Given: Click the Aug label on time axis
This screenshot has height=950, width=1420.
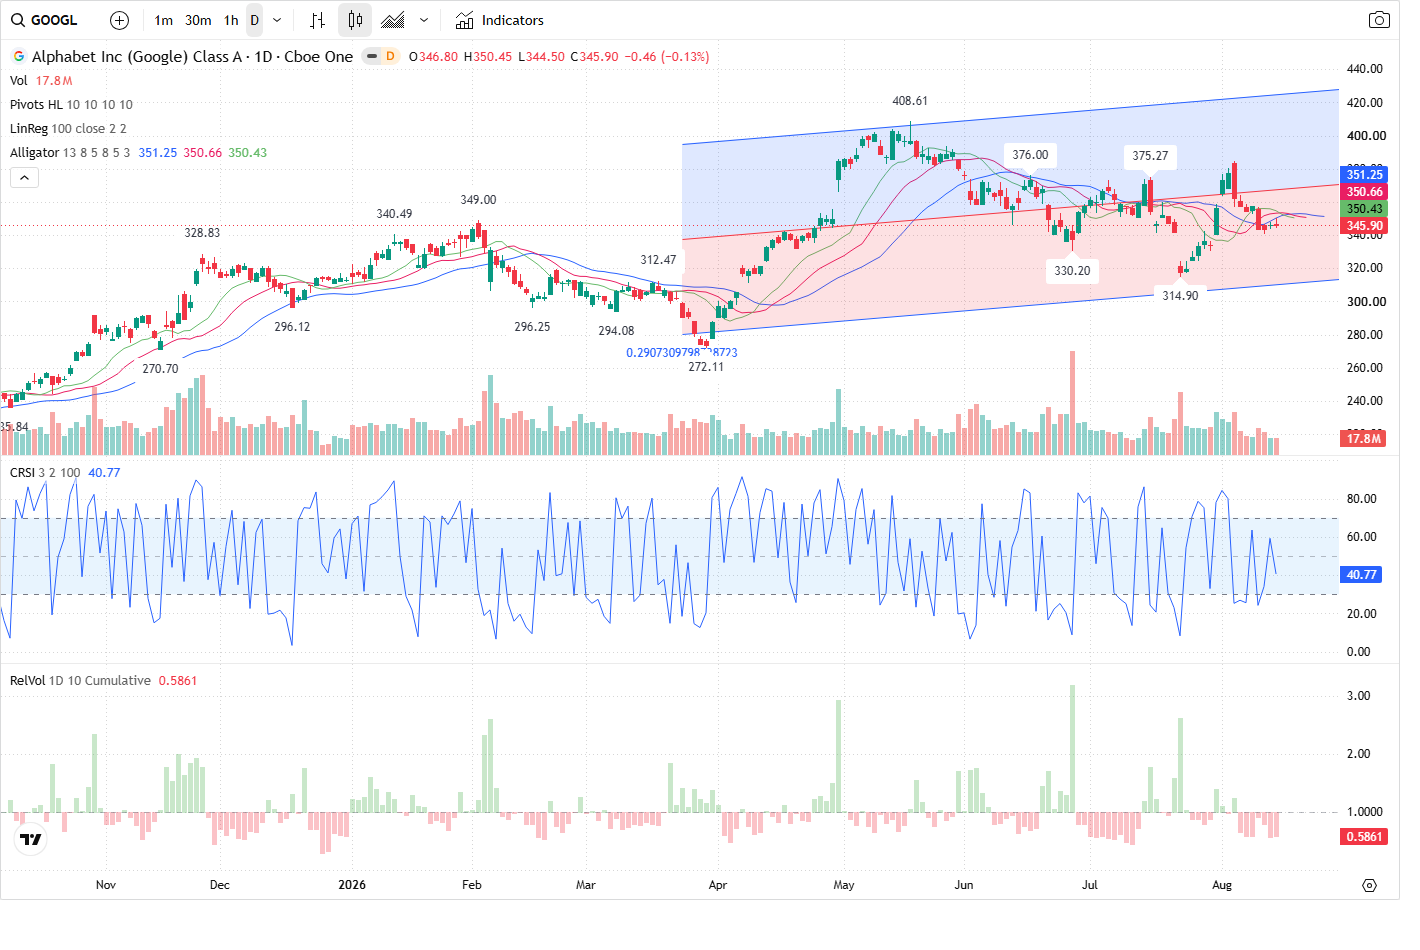Looking at the screenshot, I should 1222,885.
